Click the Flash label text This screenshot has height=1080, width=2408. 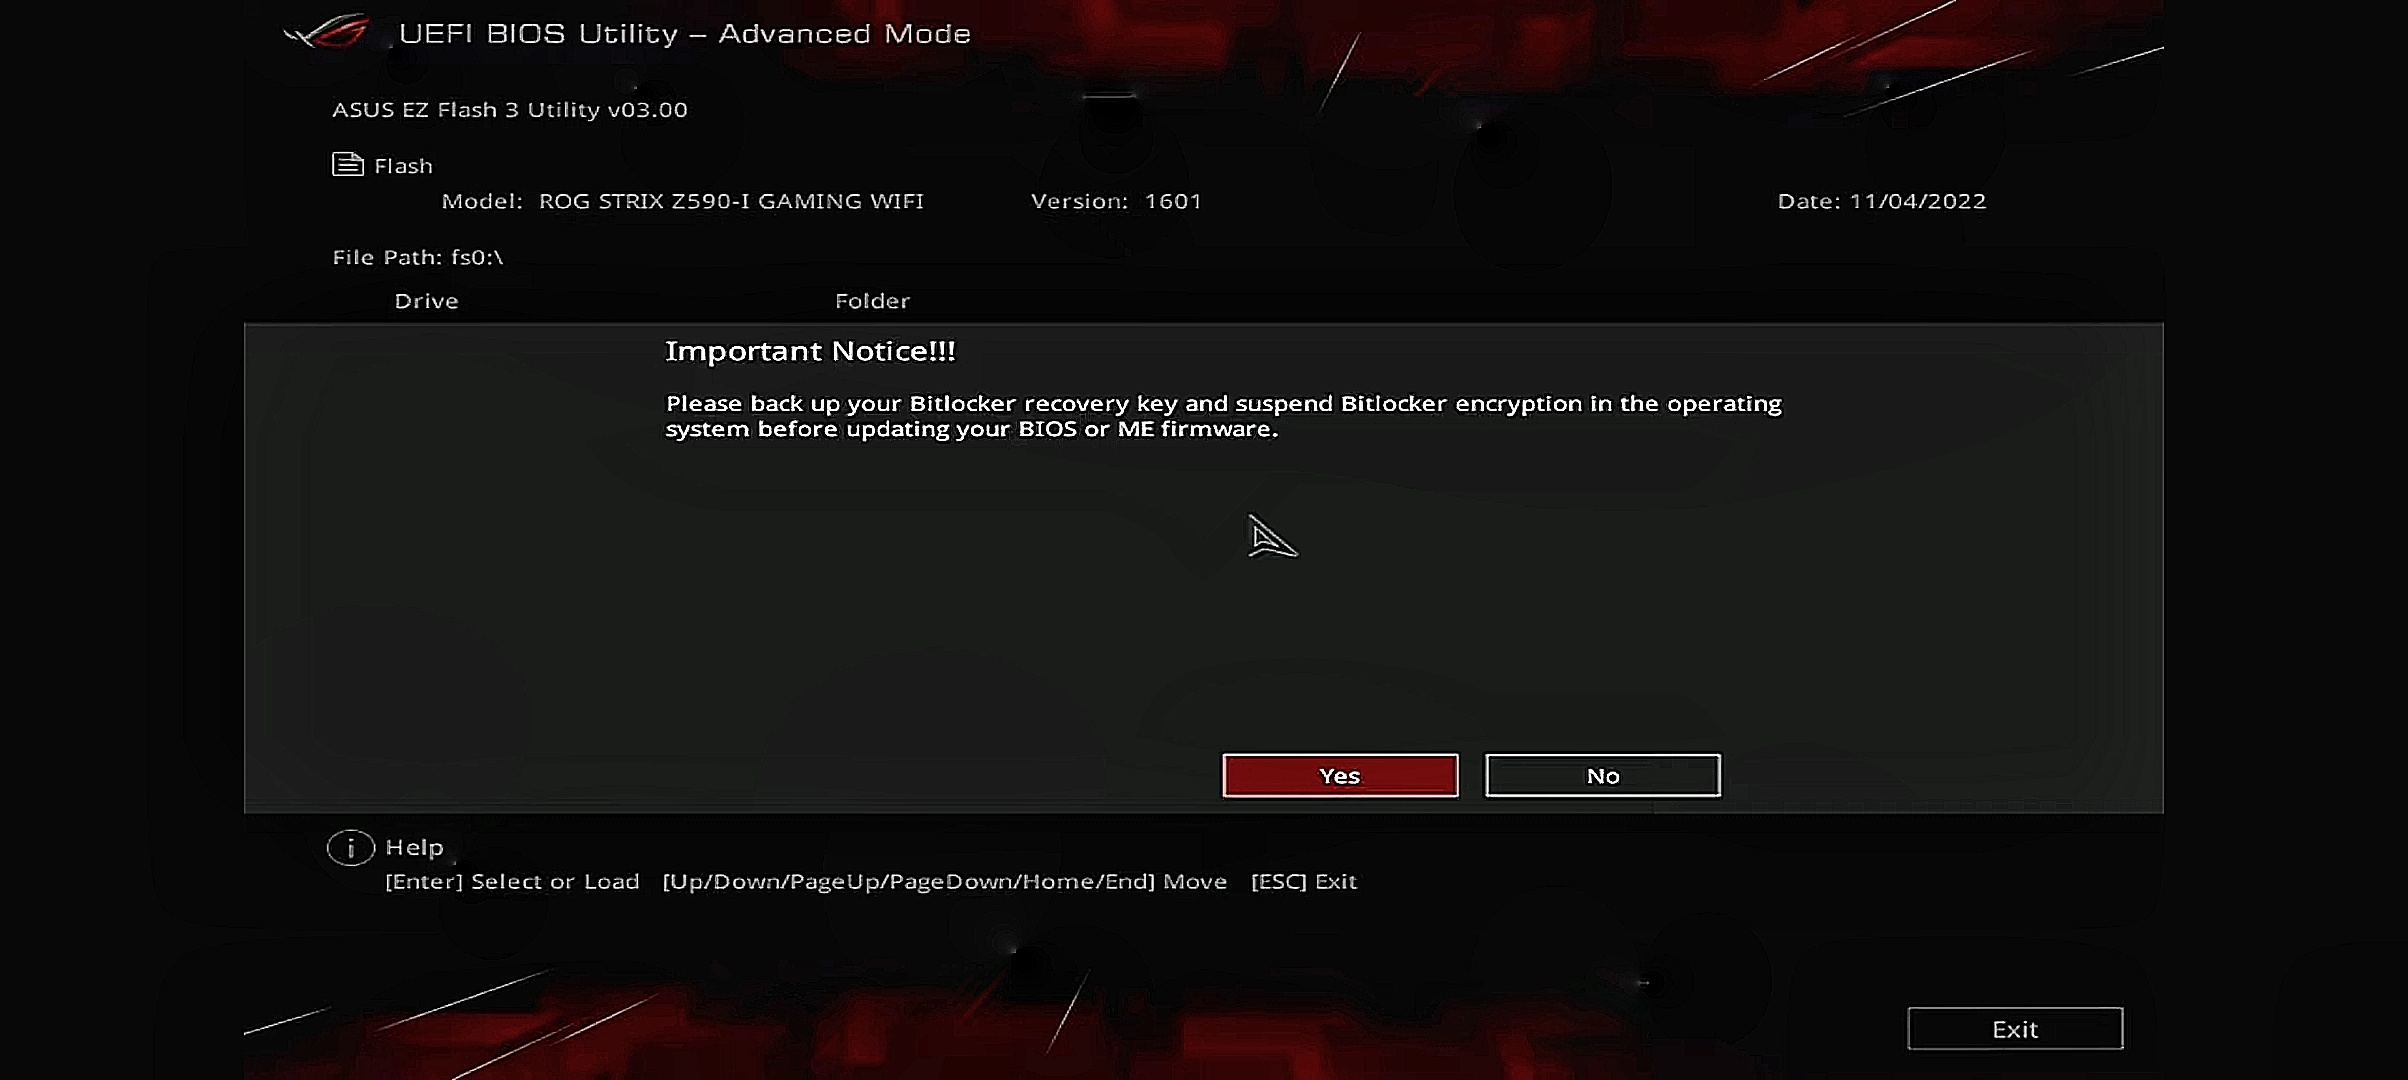tap(404, 166)
